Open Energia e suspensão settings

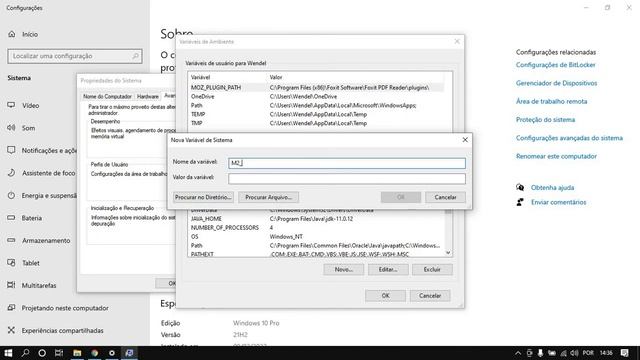[42, 196]
